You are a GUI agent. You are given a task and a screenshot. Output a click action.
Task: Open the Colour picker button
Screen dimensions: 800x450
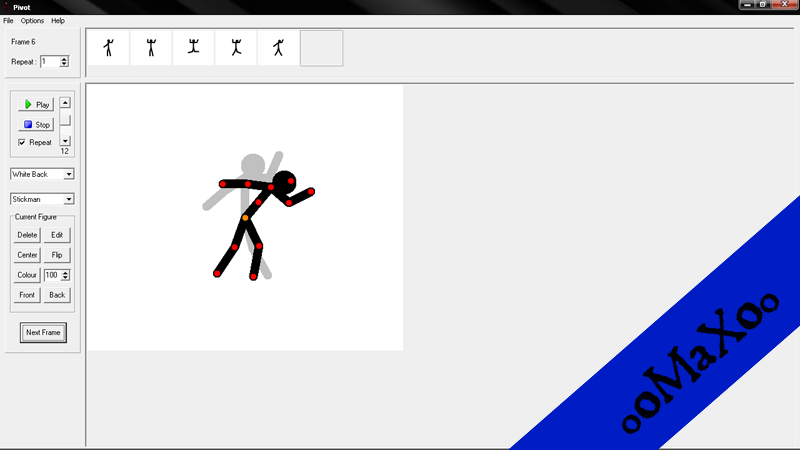coord(27,275)
